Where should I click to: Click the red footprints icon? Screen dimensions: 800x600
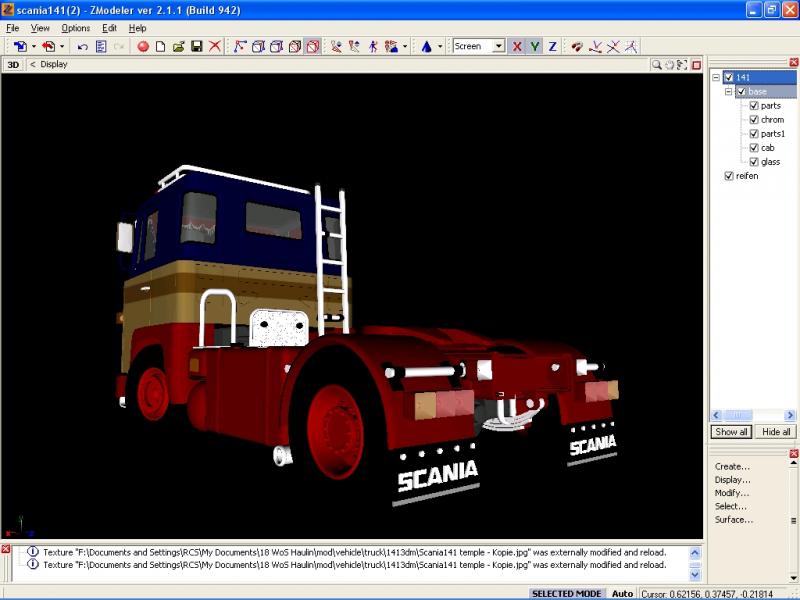pyautogui.click(x=577, y=47)
